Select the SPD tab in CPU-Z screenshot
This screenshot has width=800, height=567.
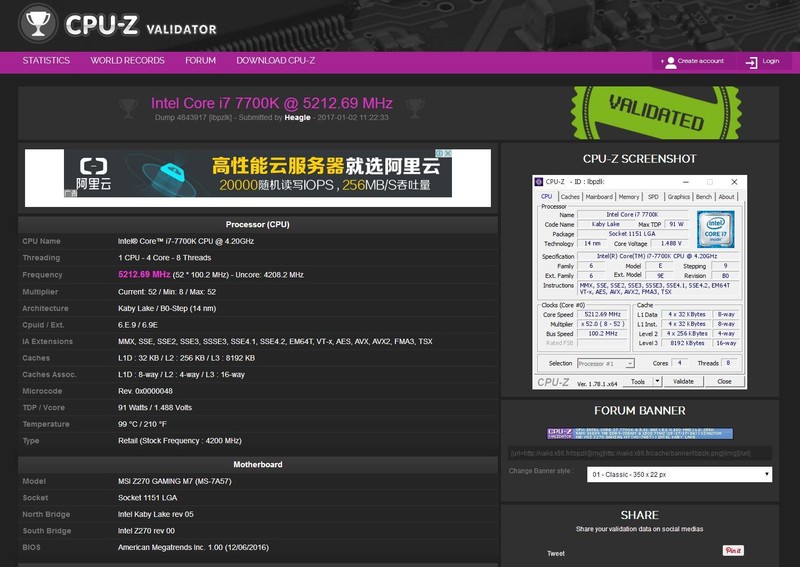[653, 196]
